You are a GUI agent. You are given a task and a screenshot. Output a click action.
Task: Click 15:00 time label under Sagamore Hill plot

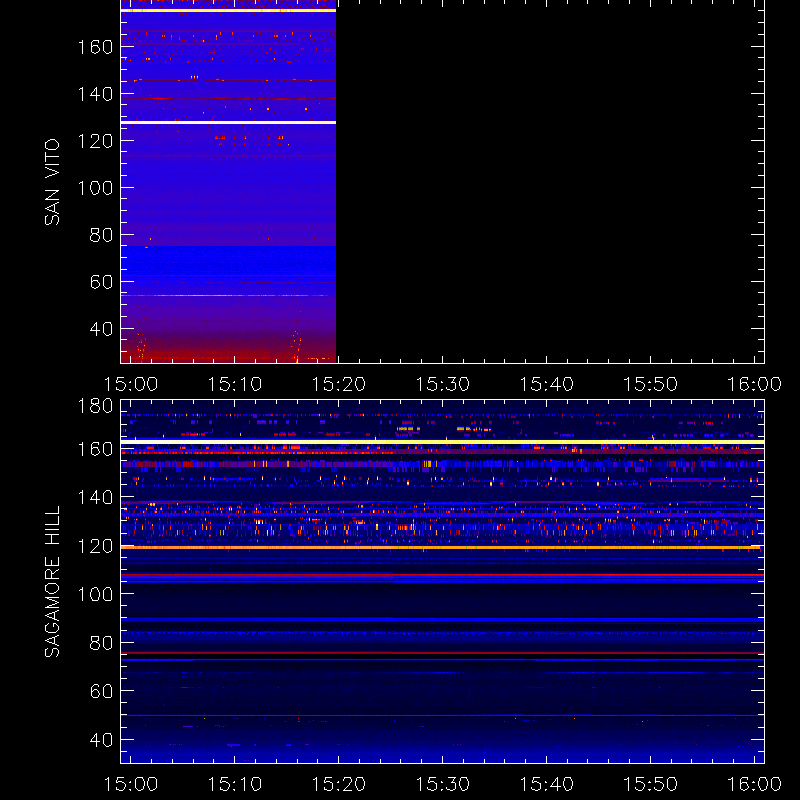(x=131, y=784)
